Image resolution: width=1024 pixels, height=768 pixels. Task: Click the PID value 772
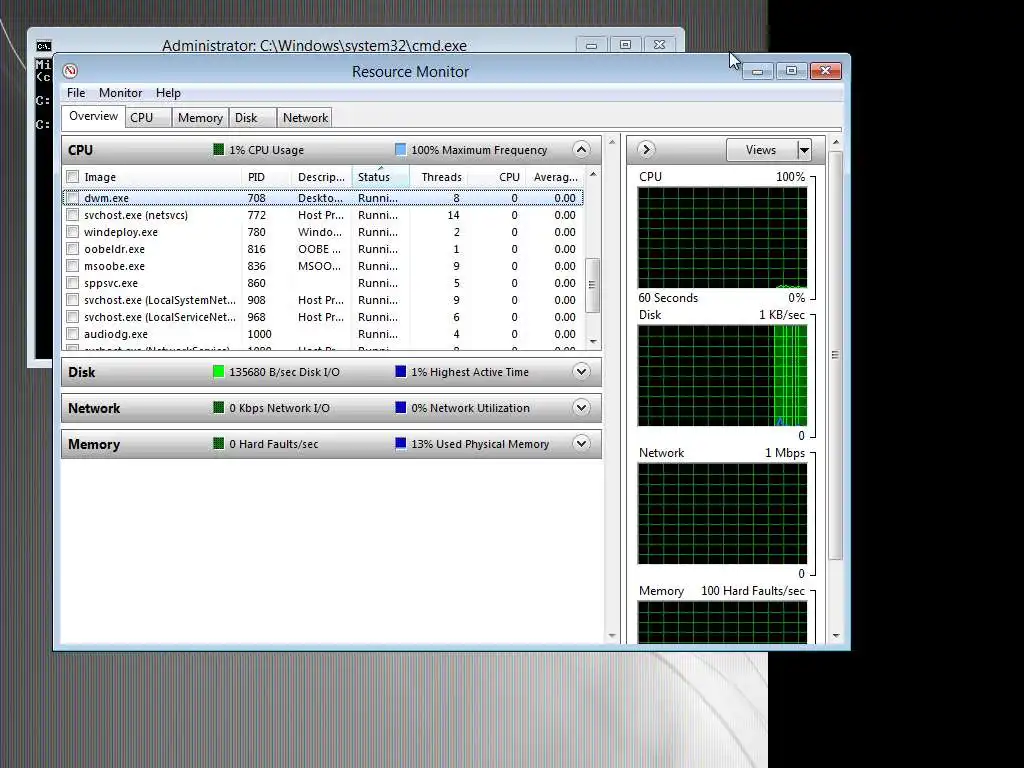(x=257, y=215)
